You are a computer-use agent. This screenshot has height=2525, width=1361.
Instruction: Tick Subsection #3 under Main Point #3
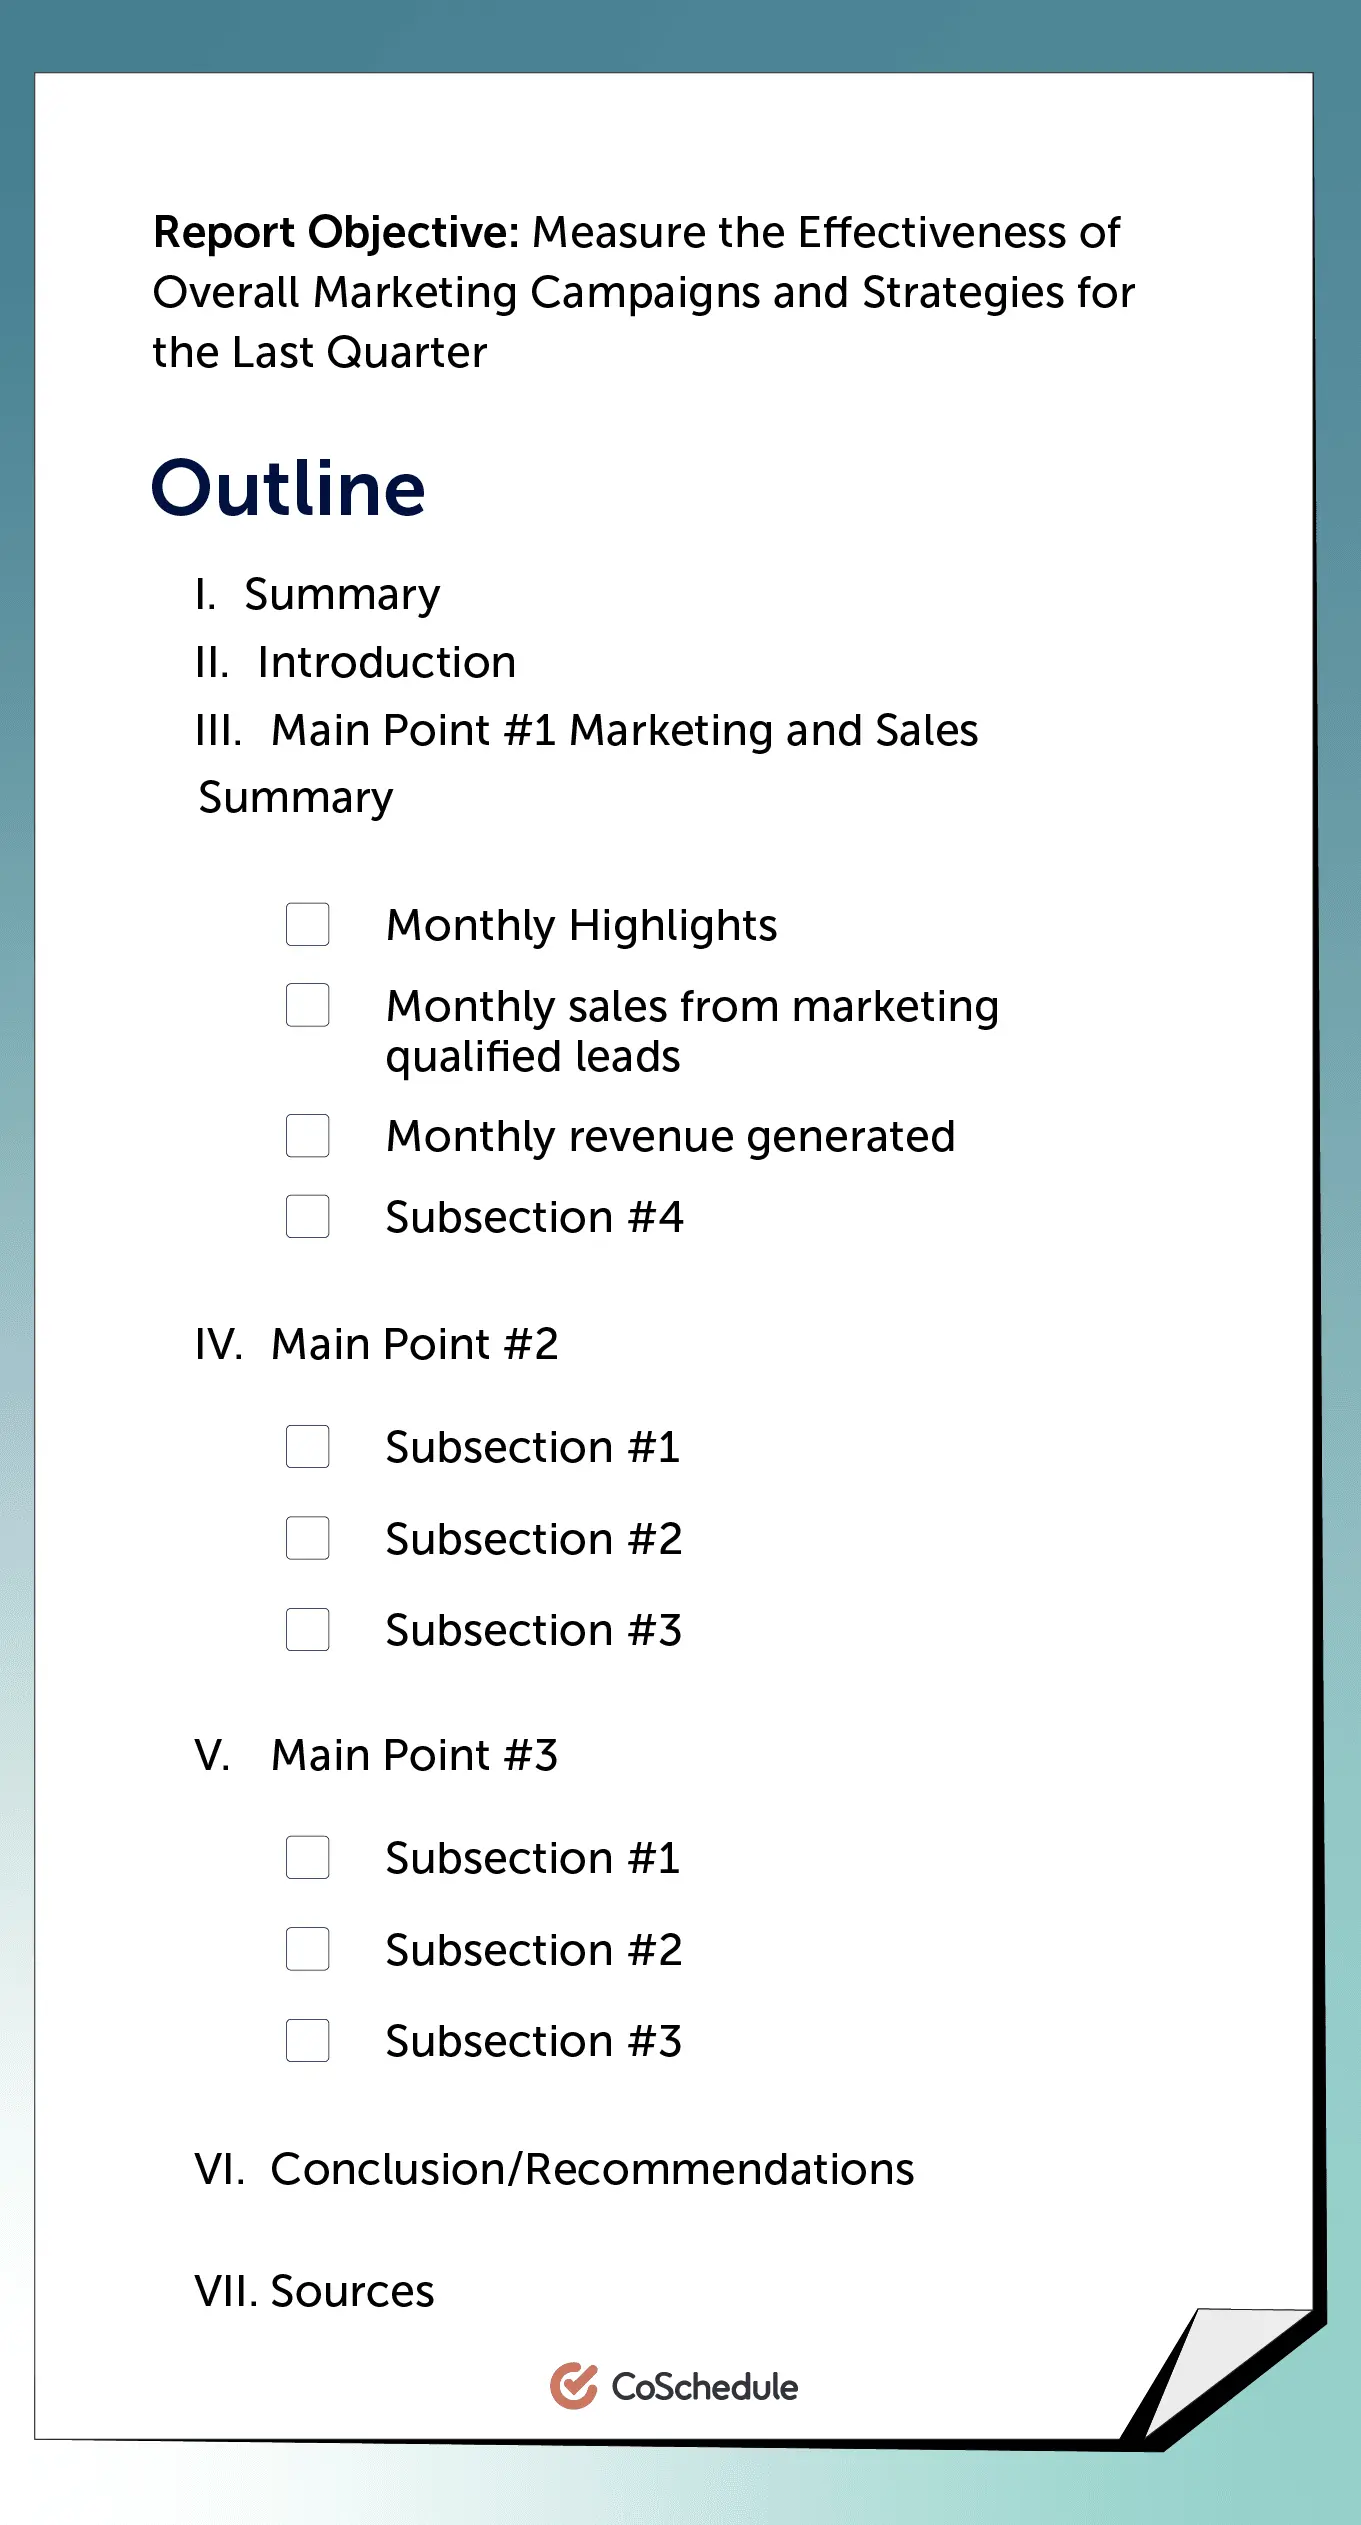pyautogui.click(x=308, y=2040)
